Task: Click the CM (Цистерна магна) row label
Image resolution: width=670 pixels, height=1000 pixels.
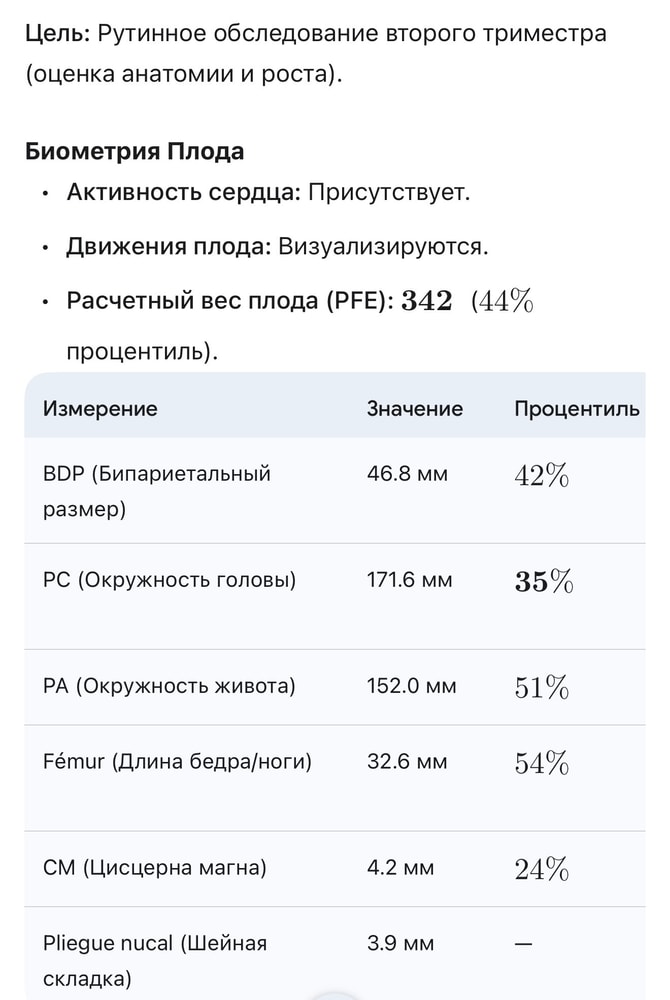Action: [155, 868]
